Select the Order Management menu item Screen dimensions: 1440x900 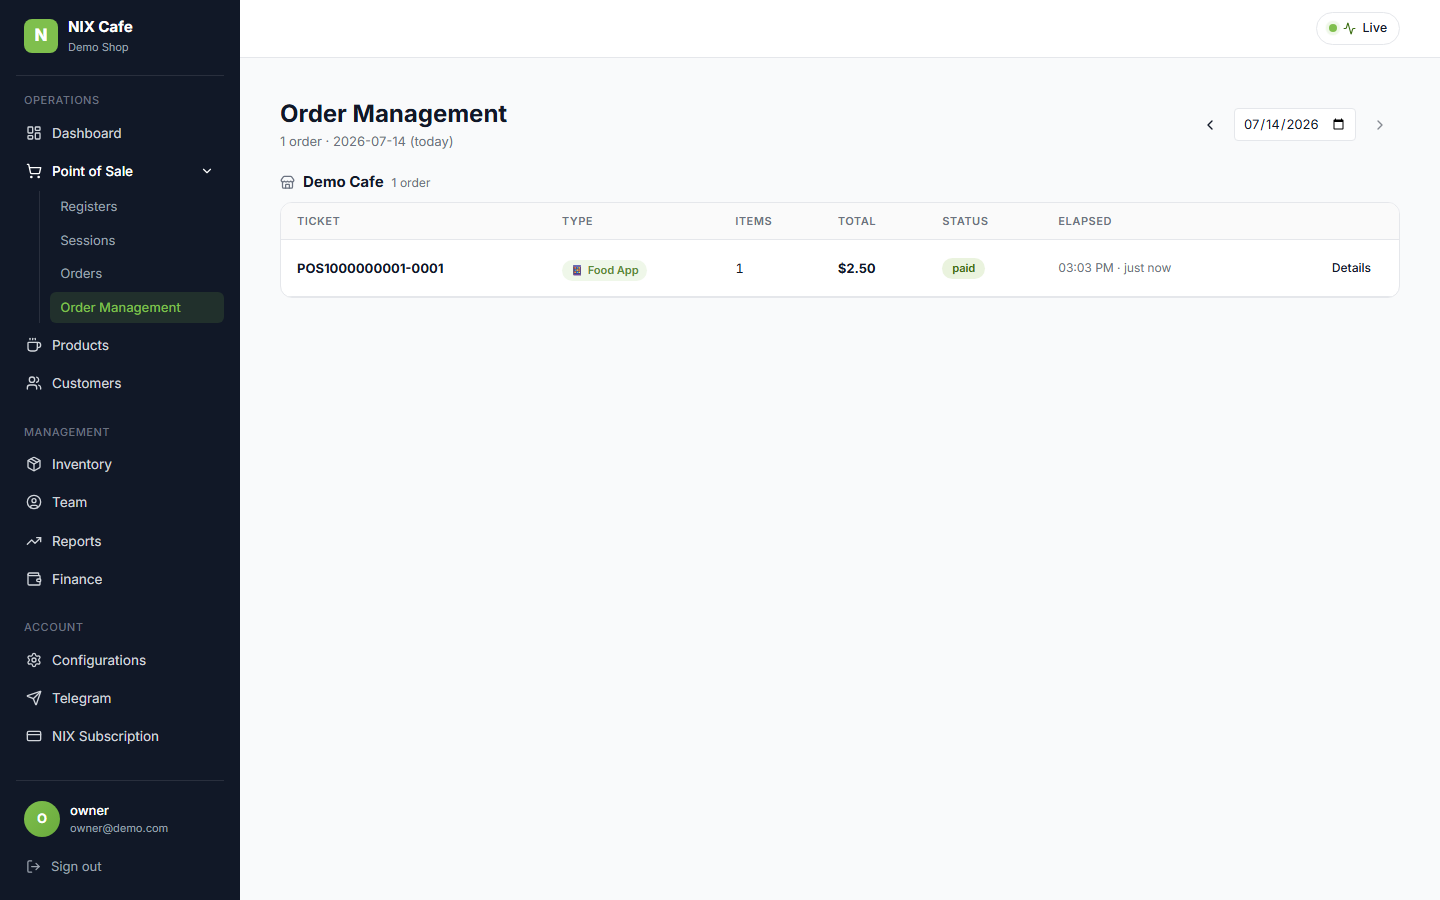pyautogui.click(x=137, y=307)
